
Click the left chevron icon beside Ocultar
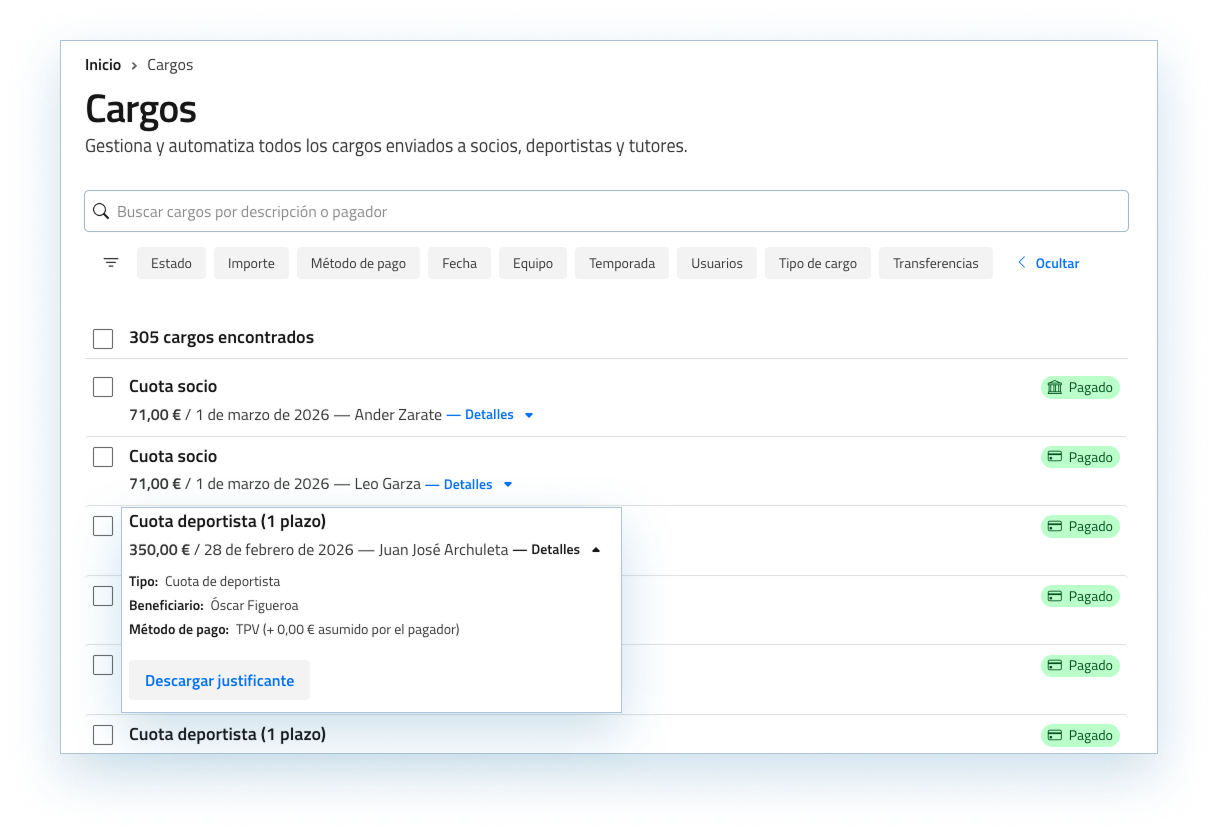(1021, 263)
